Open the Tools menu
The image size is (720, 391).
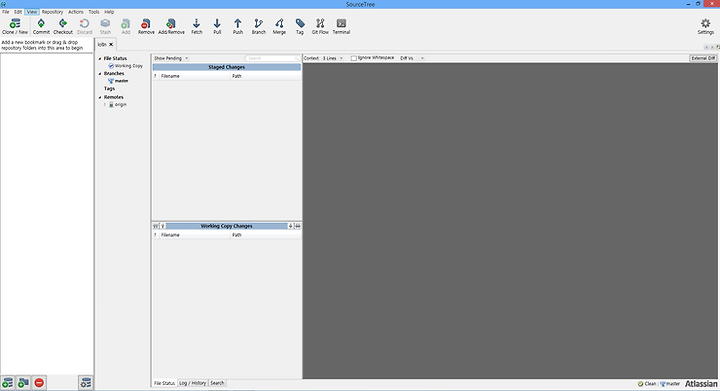(94, 12)
